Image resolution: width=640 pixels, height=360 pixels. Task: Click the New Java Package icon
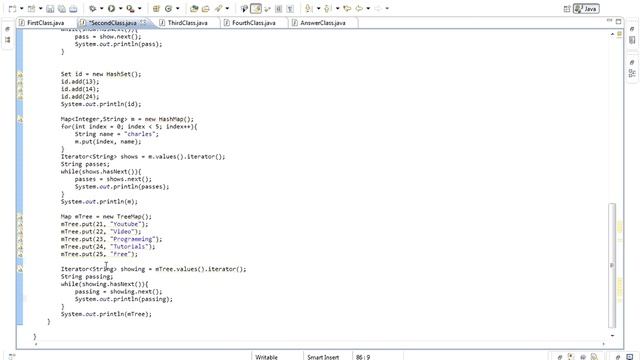156,9
